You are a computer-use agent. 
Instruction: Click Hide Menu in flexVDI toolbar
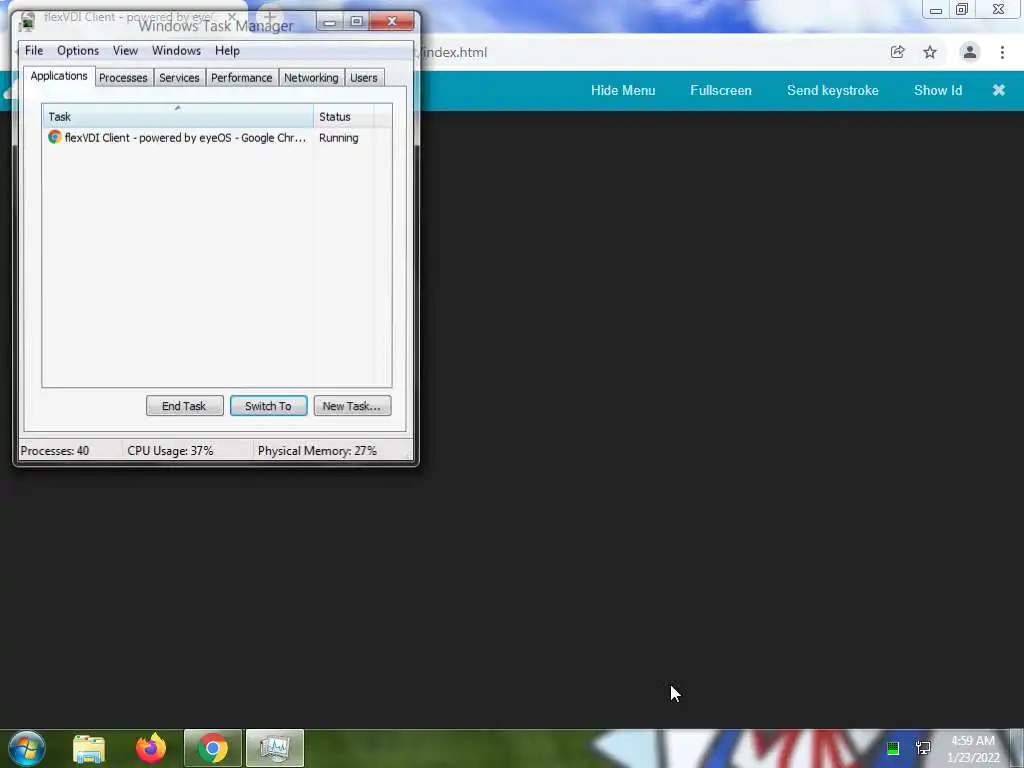click(623, 90)
